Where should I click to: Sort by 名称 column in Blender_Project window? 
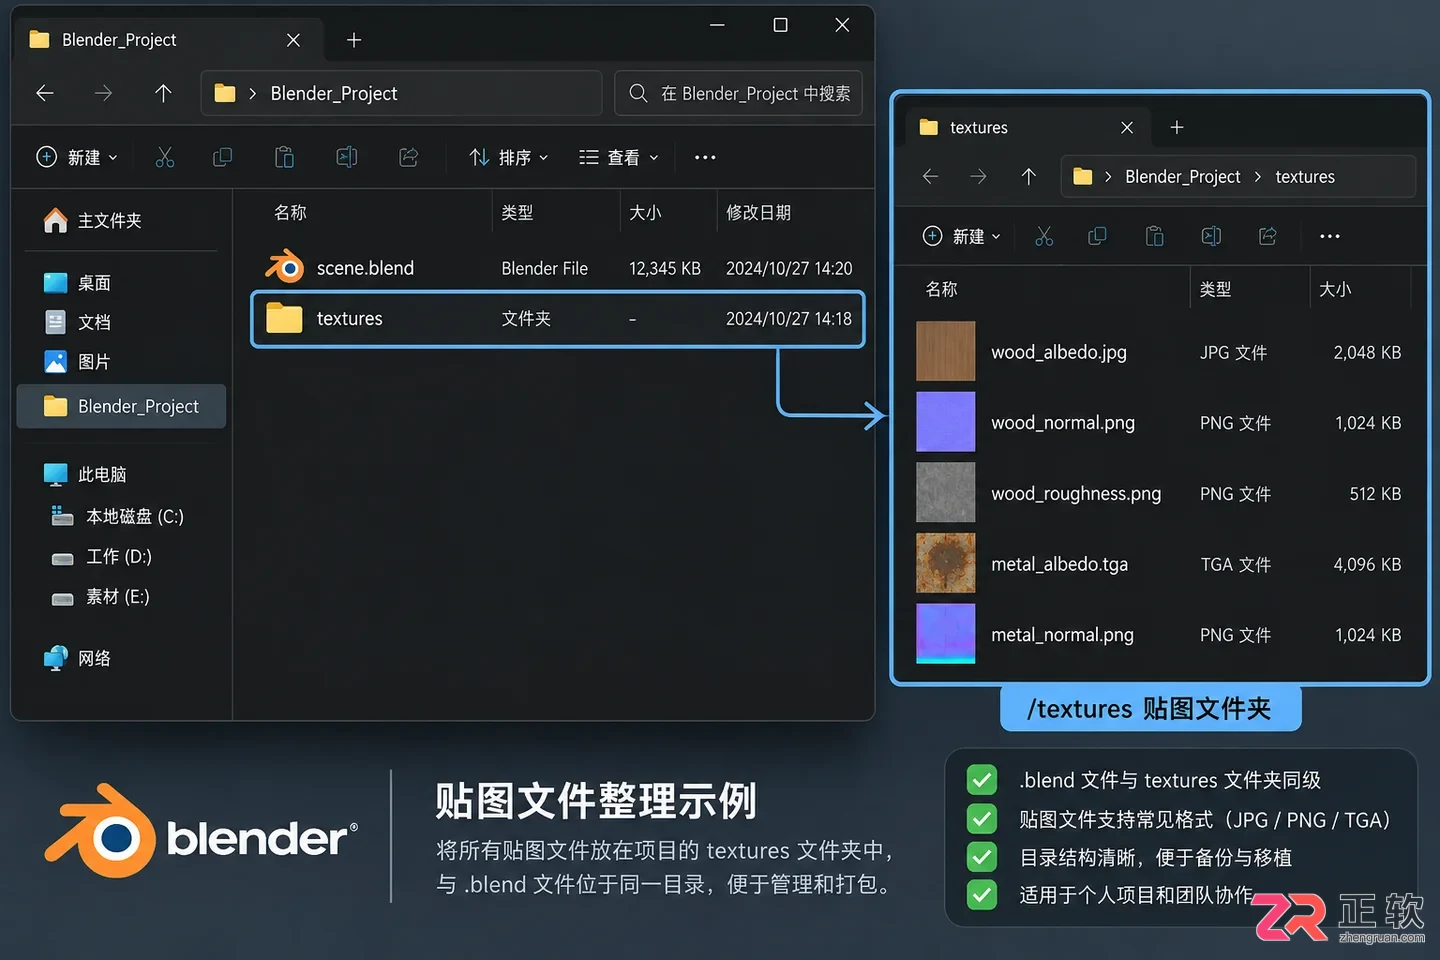click(x=290, y=212)
